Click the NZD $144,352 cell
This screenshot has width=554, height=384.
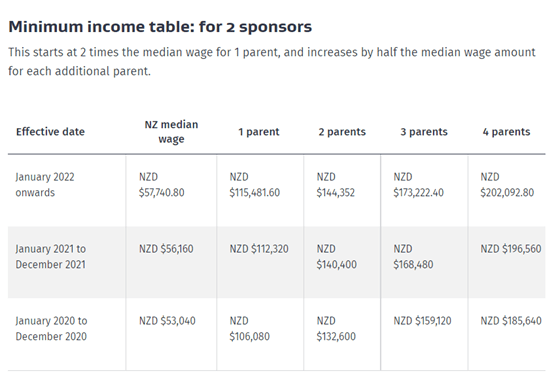pyautogui.click(x=336, y=185)
